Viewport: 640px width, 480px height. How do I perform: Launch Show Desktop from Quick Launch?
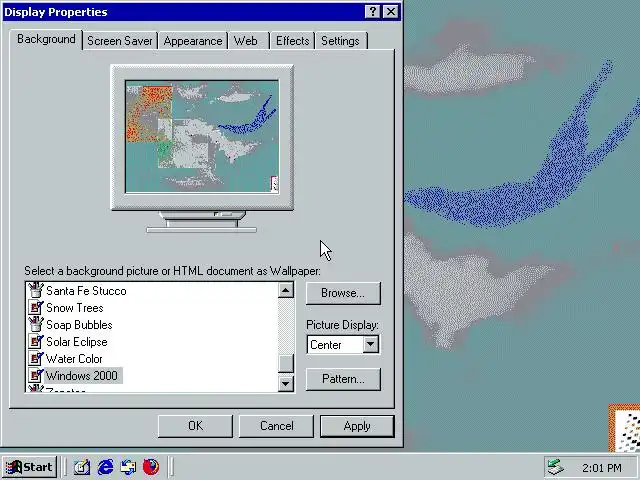(82, 467)
